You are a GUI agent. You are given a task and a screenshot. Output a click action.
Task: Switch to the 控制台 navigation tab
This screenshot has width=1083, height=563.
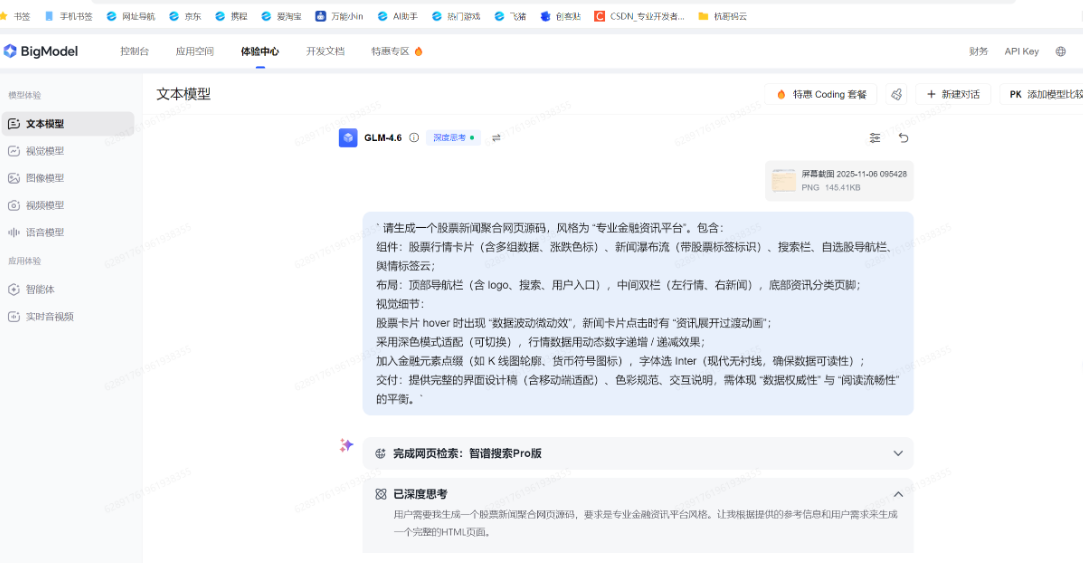point(134,51)
